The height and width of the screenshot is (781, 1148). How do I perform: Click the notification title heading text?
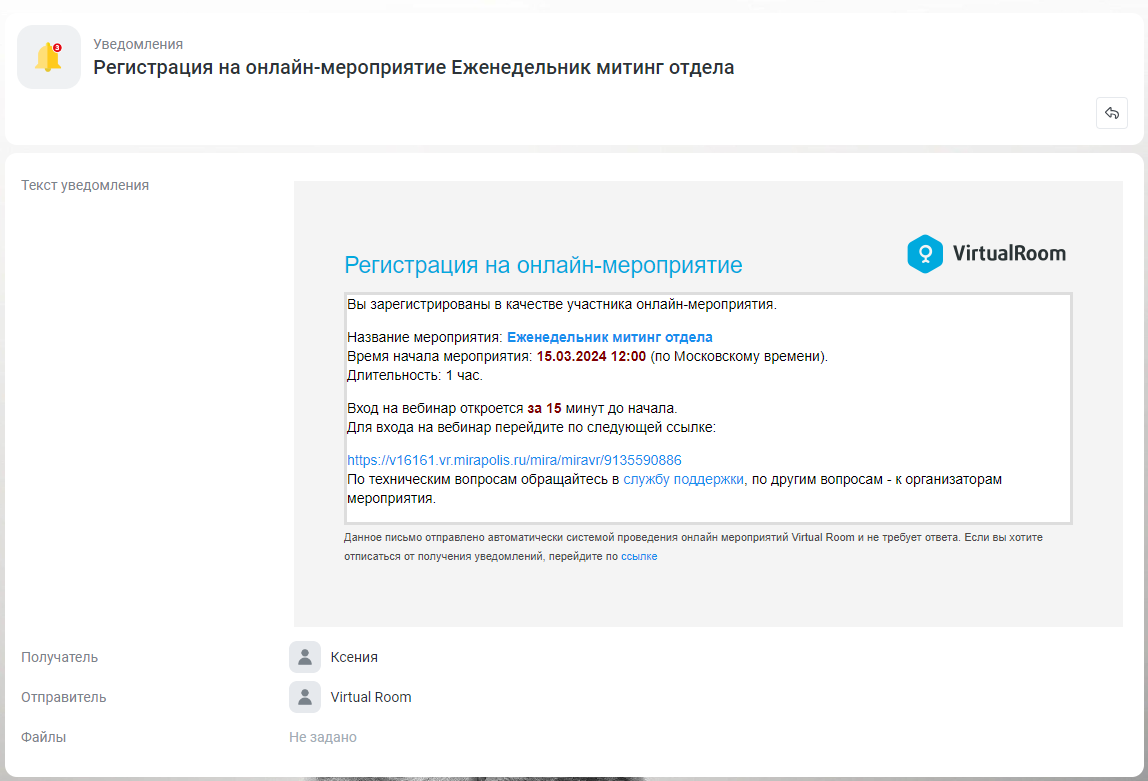[x=414, y=67]
